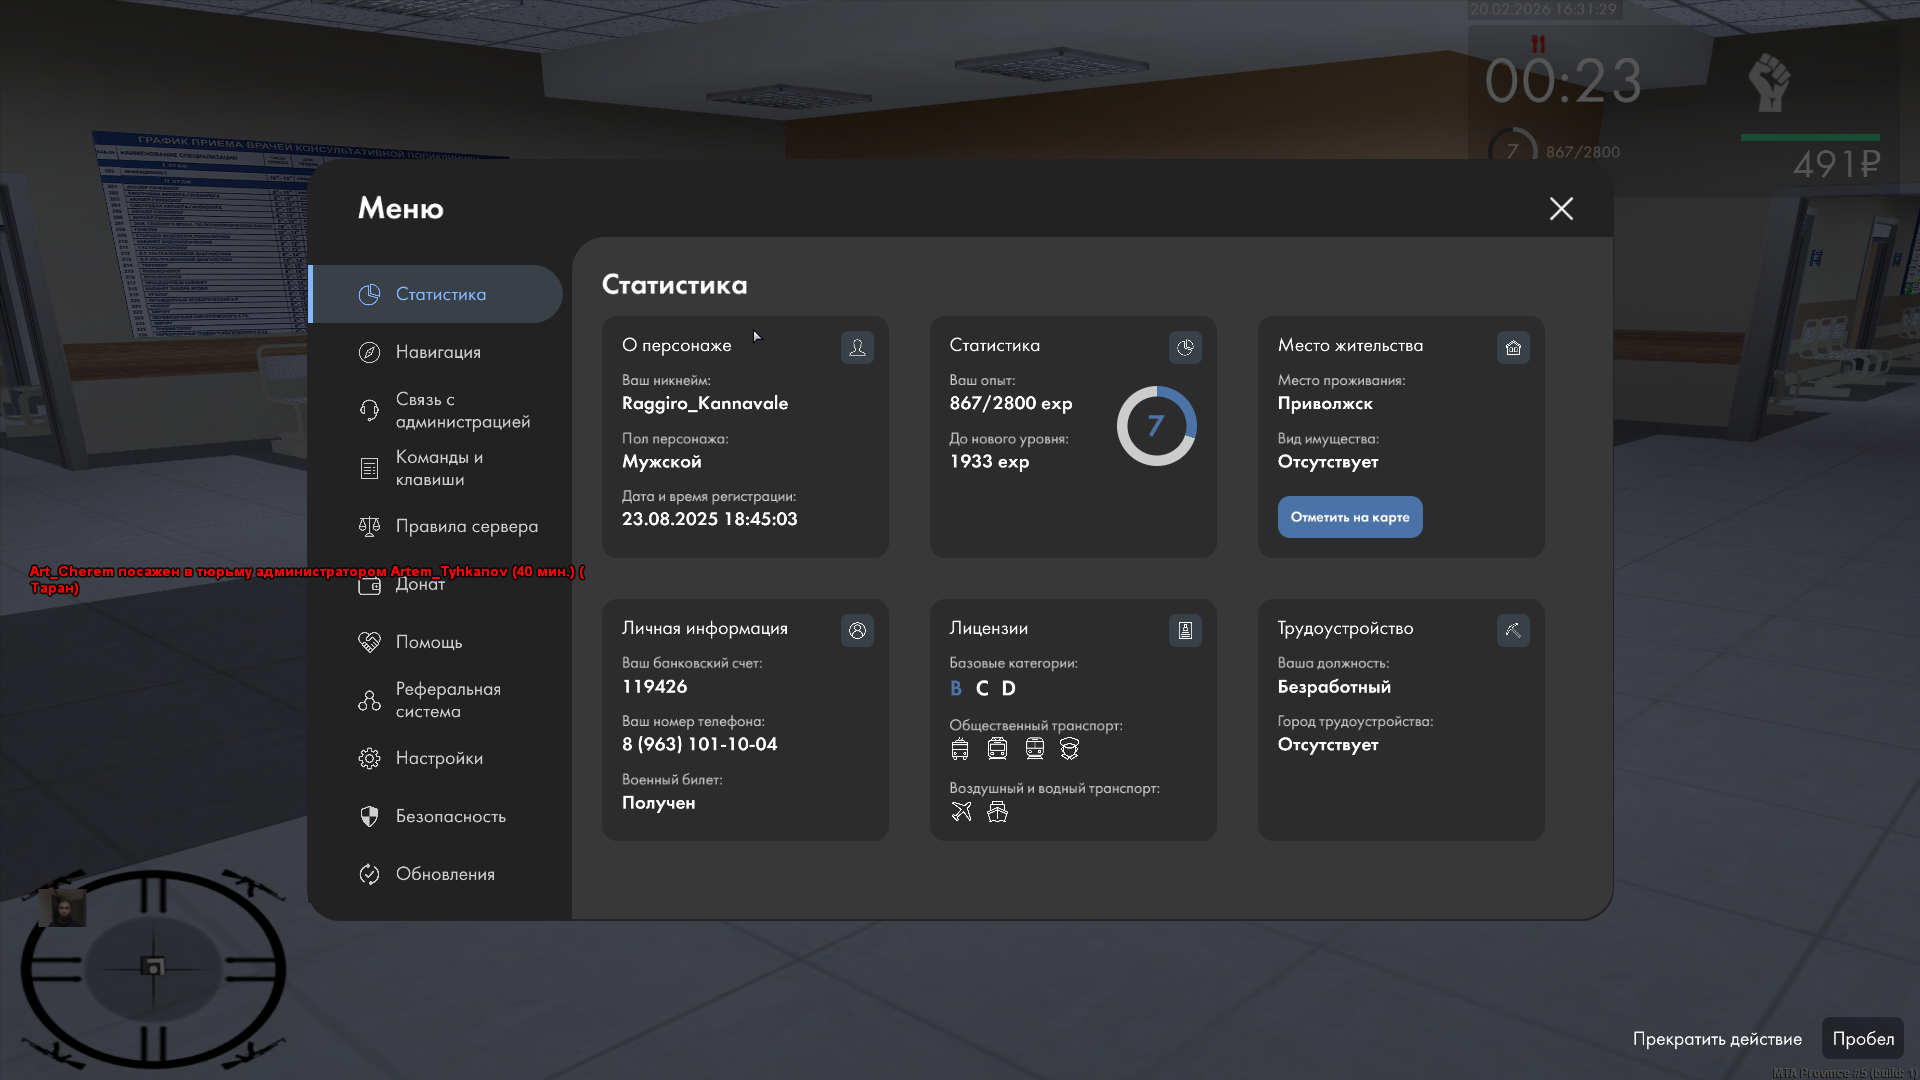Click the Пробел key button

1862,1038
